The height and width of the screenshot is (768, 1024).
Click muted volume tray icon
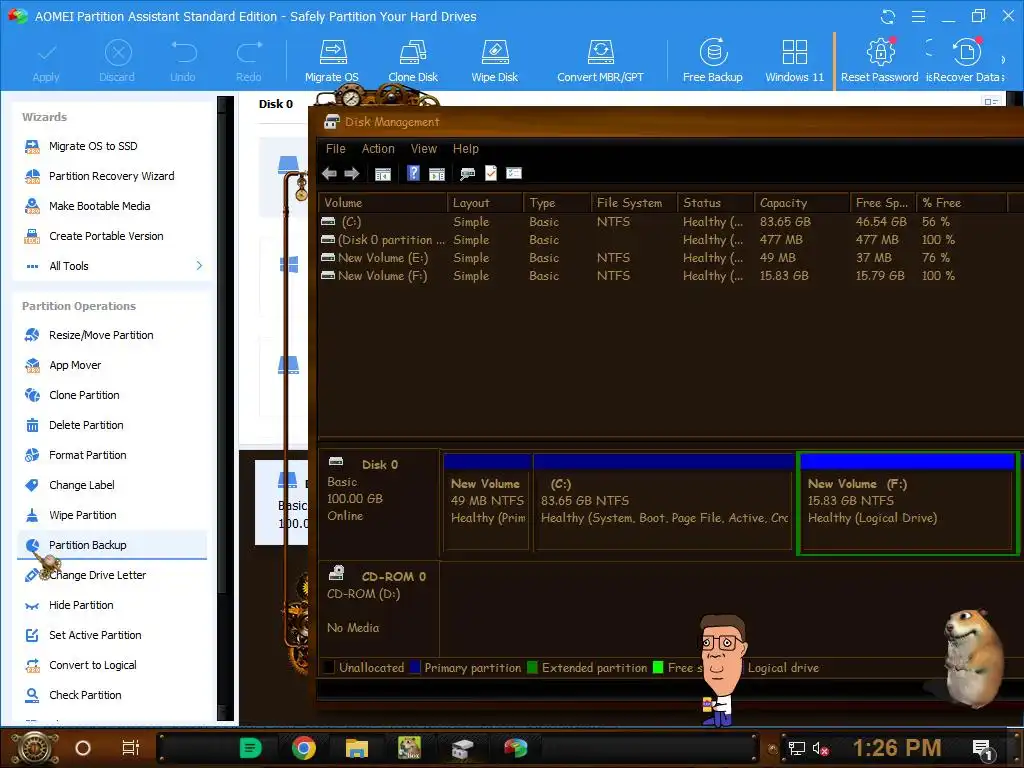(x=820, y=748)
